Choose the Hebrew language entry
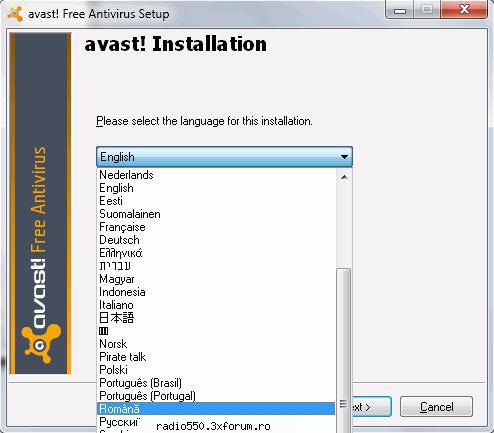The image size is (494, 433). (x=216, y=266)
